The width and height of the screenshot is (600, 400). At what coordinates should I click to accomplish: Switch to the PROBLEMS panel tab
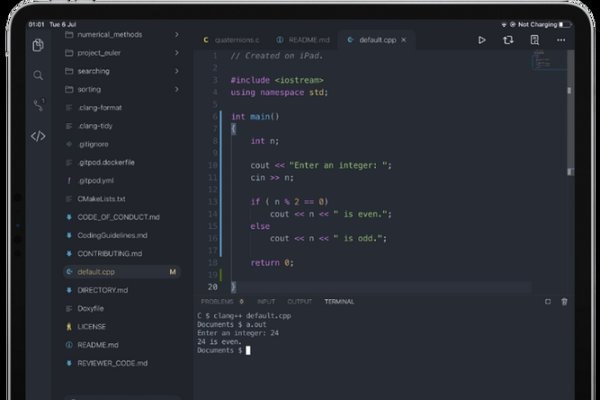coord(217,301)
